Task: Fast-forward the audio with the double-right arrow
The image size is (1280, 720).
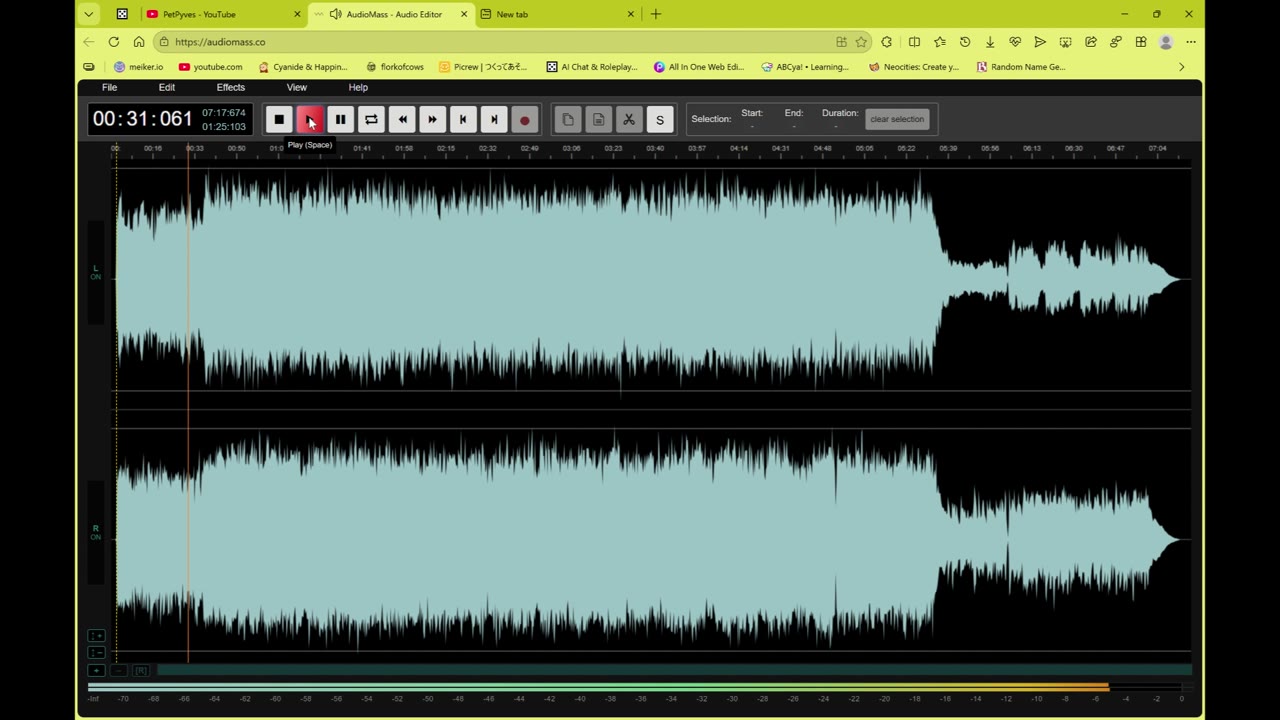Action: click(x=432, y=120)
